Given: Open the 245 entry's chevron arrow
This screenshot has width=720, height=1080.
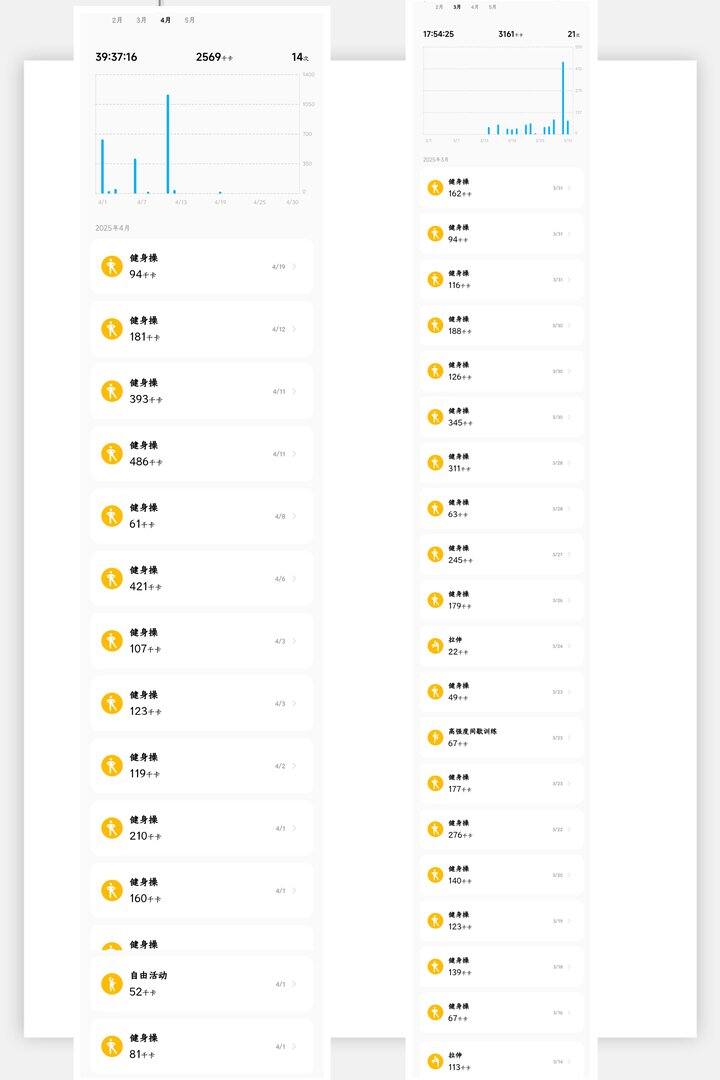Looking at the screenshot, I should pos(569,554).
